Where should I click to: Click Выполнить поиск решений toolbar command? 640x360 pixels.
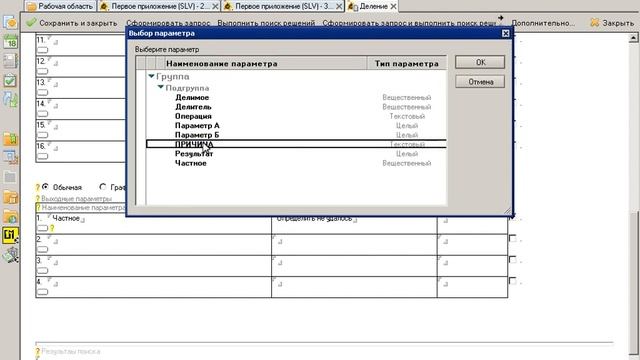pos(266,23)
